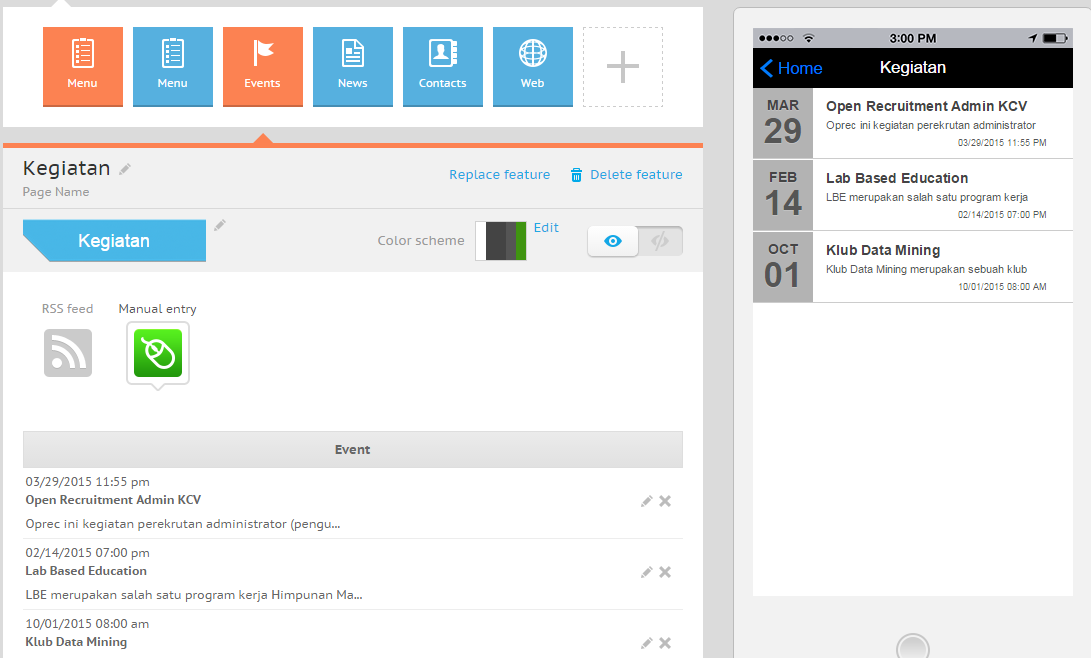Click the LBE merupakan description in list
Screen dimensions: 1091x658
click(194, 595)
